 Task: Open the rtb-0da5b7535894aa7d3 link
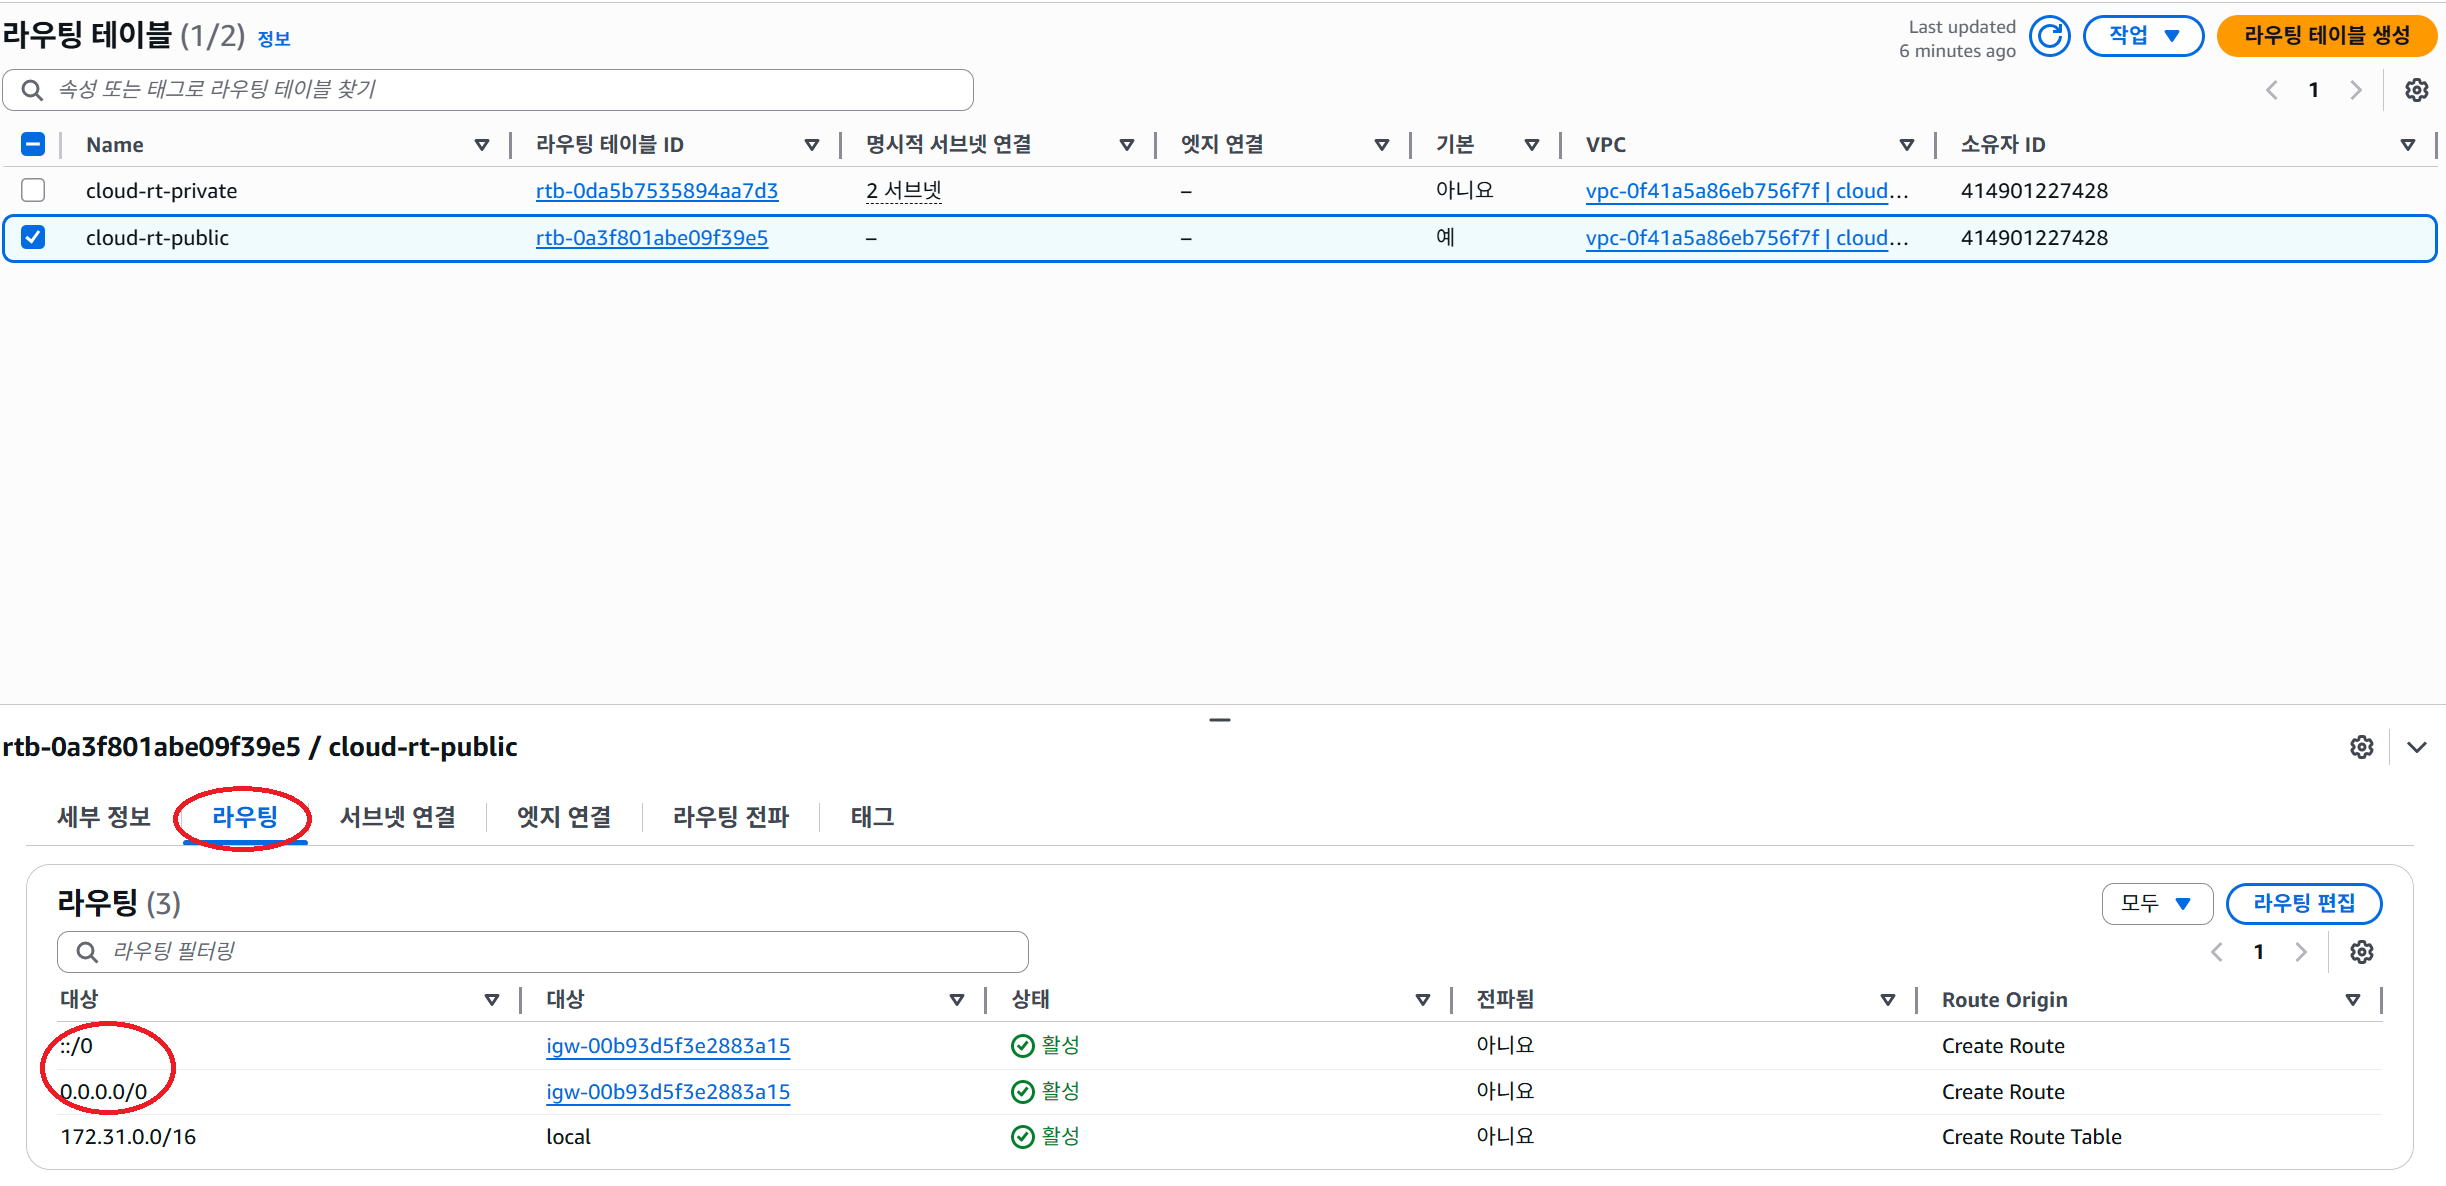[x=656, y=191]
